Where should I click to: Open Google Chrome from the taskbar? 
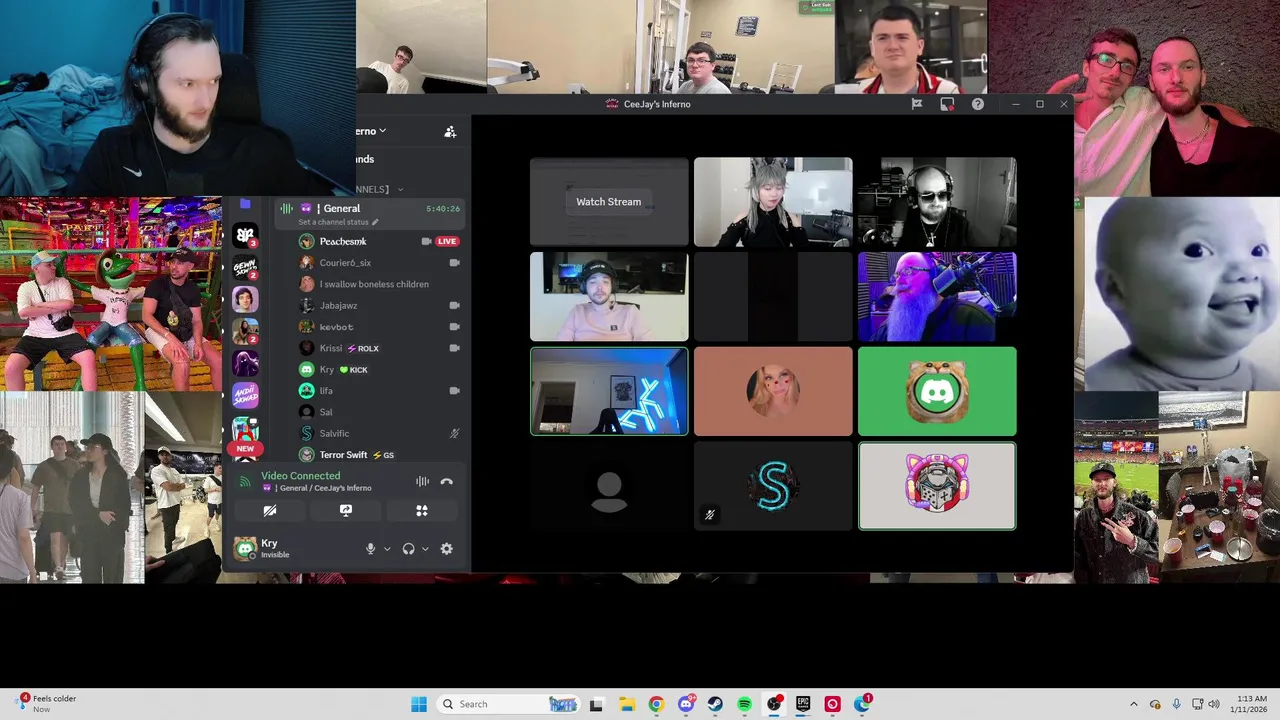(x=656, y=704)
